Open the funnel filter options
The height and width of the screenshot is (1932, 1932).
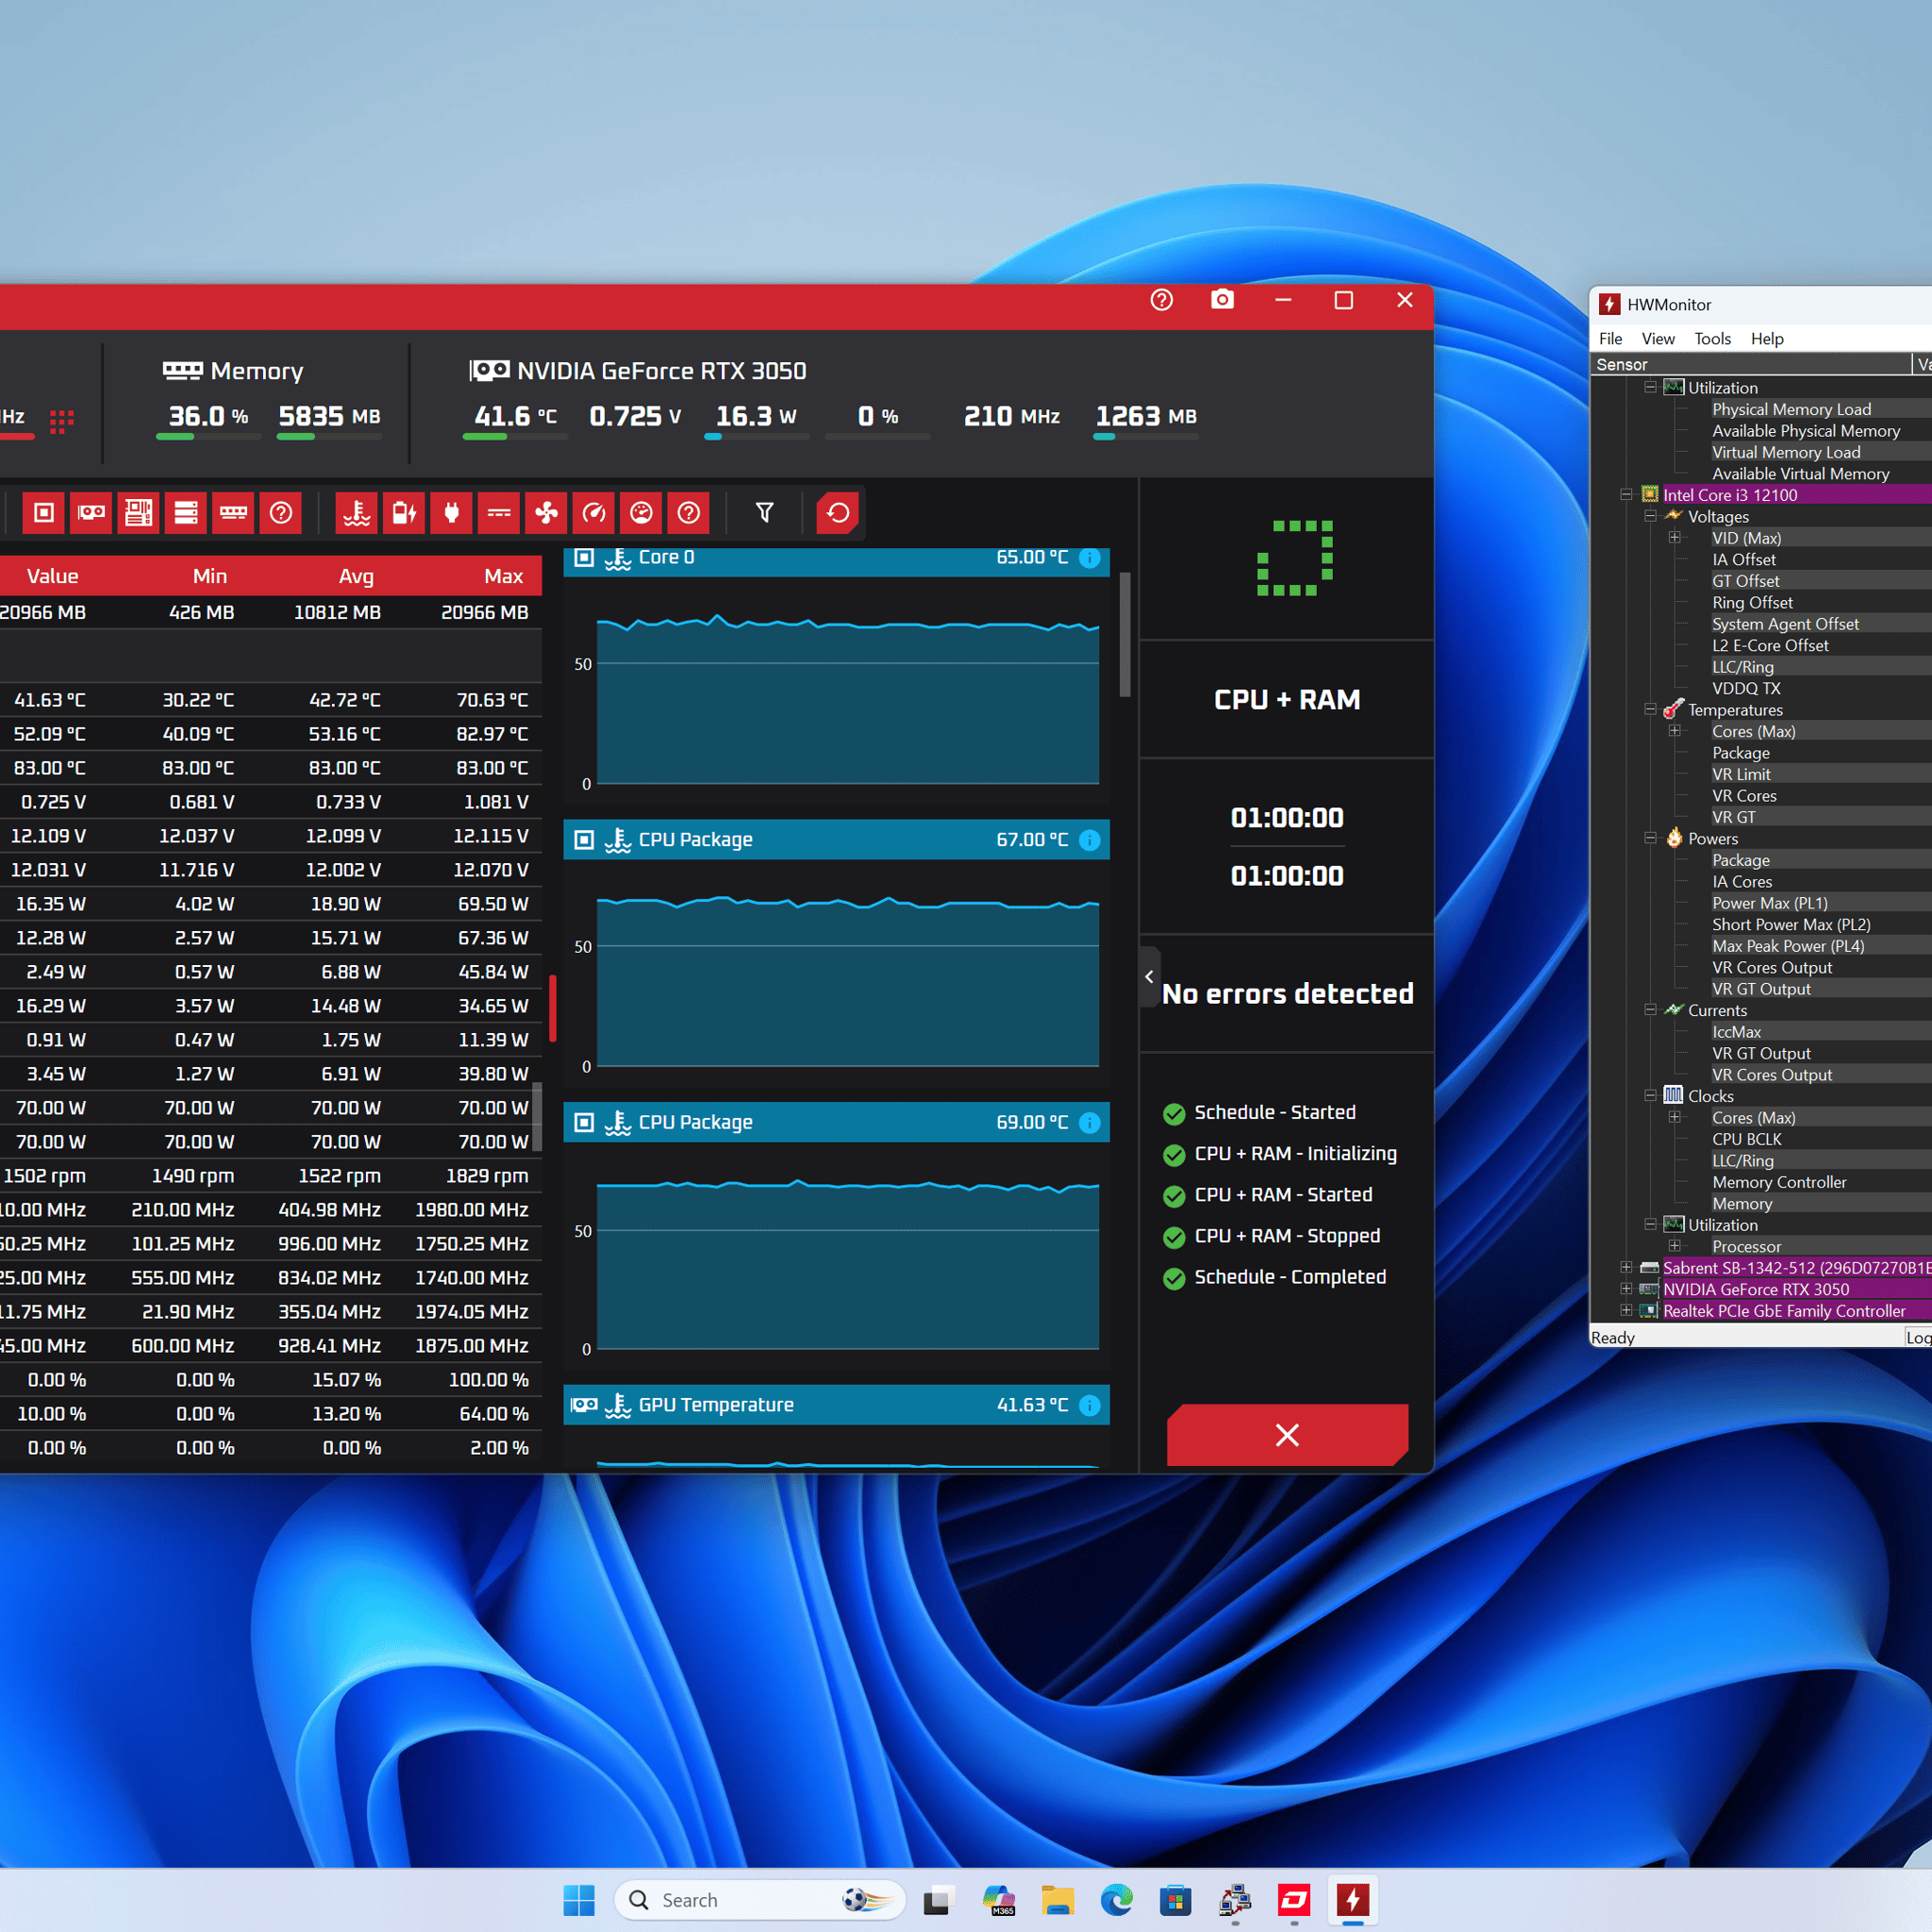pyautogui.click(x=765, y=513)
